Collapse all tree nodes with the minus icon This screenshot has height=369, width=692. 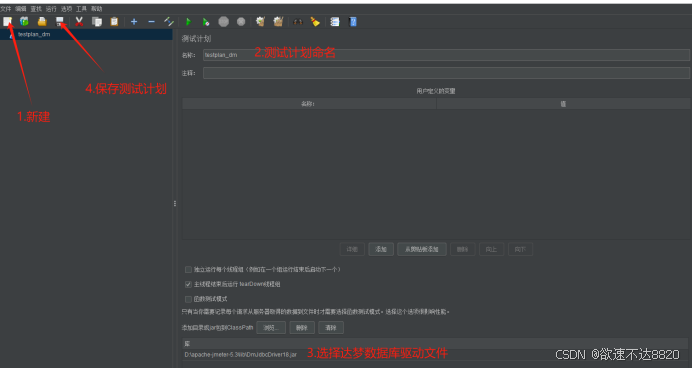click(151, 21)
